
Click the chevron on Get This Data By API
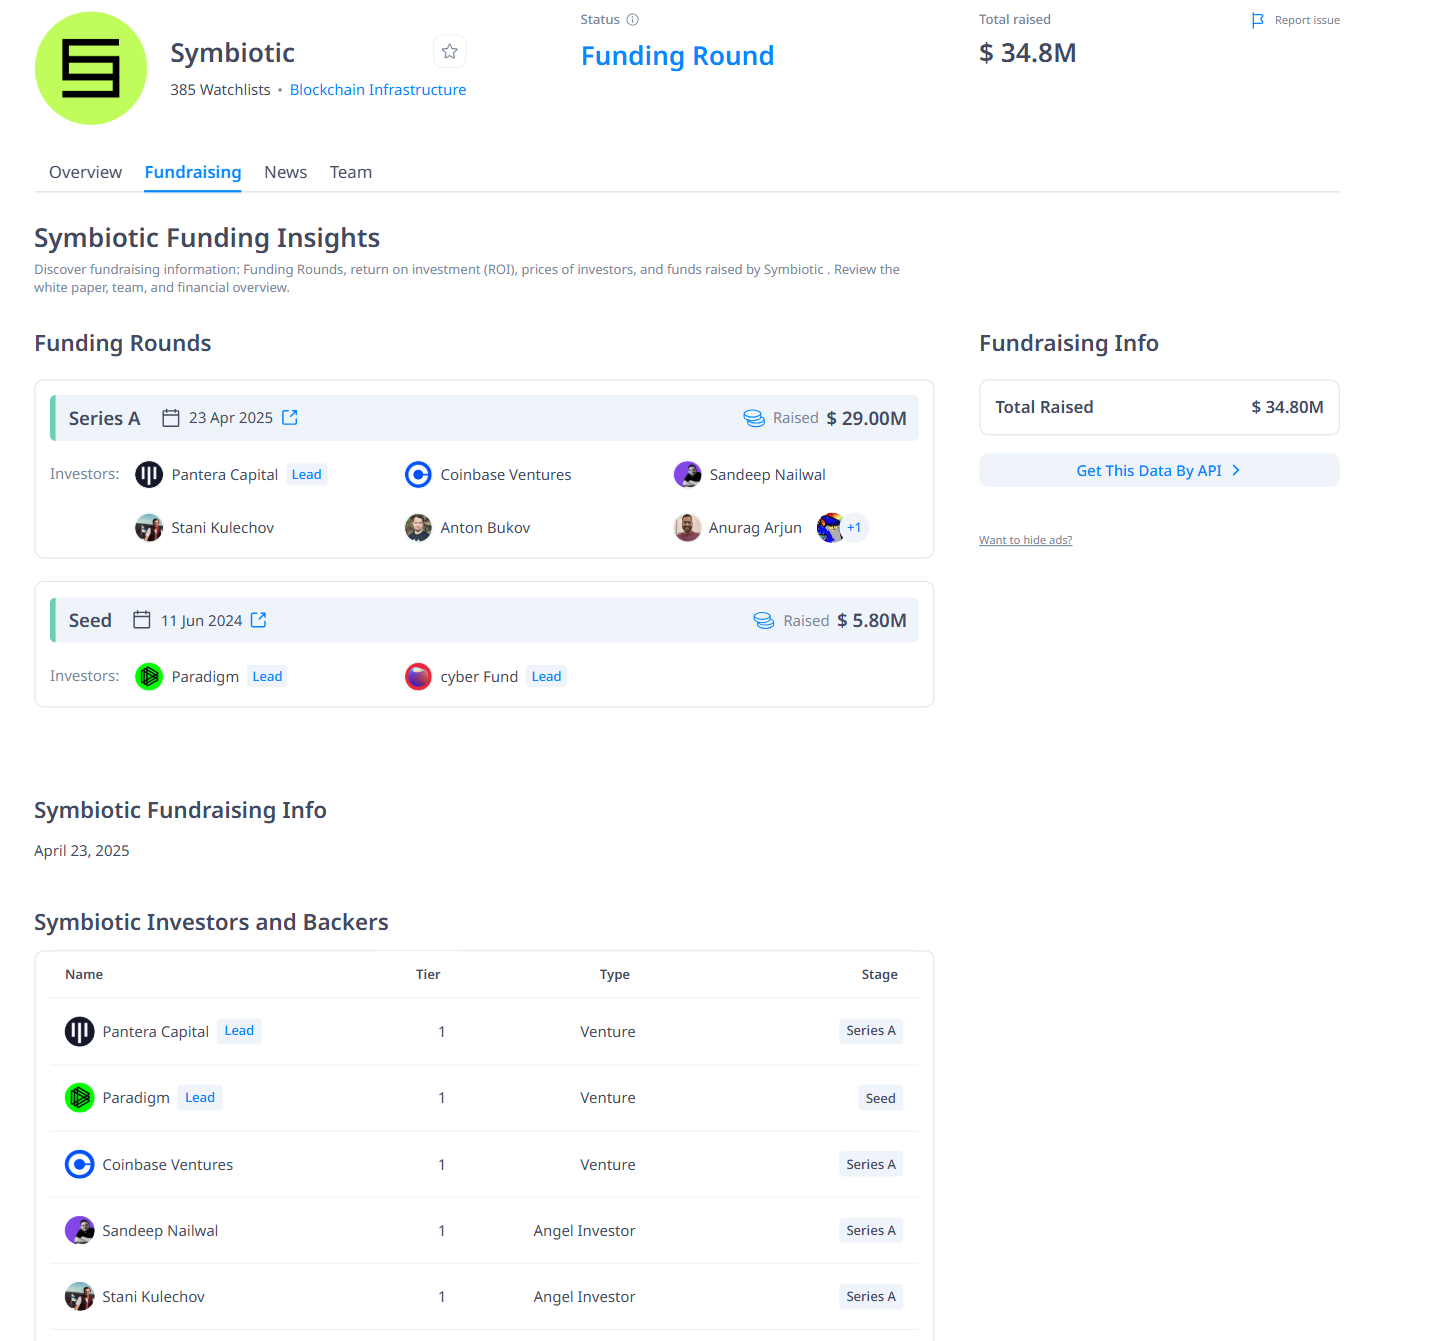[x=1236, y=470]
